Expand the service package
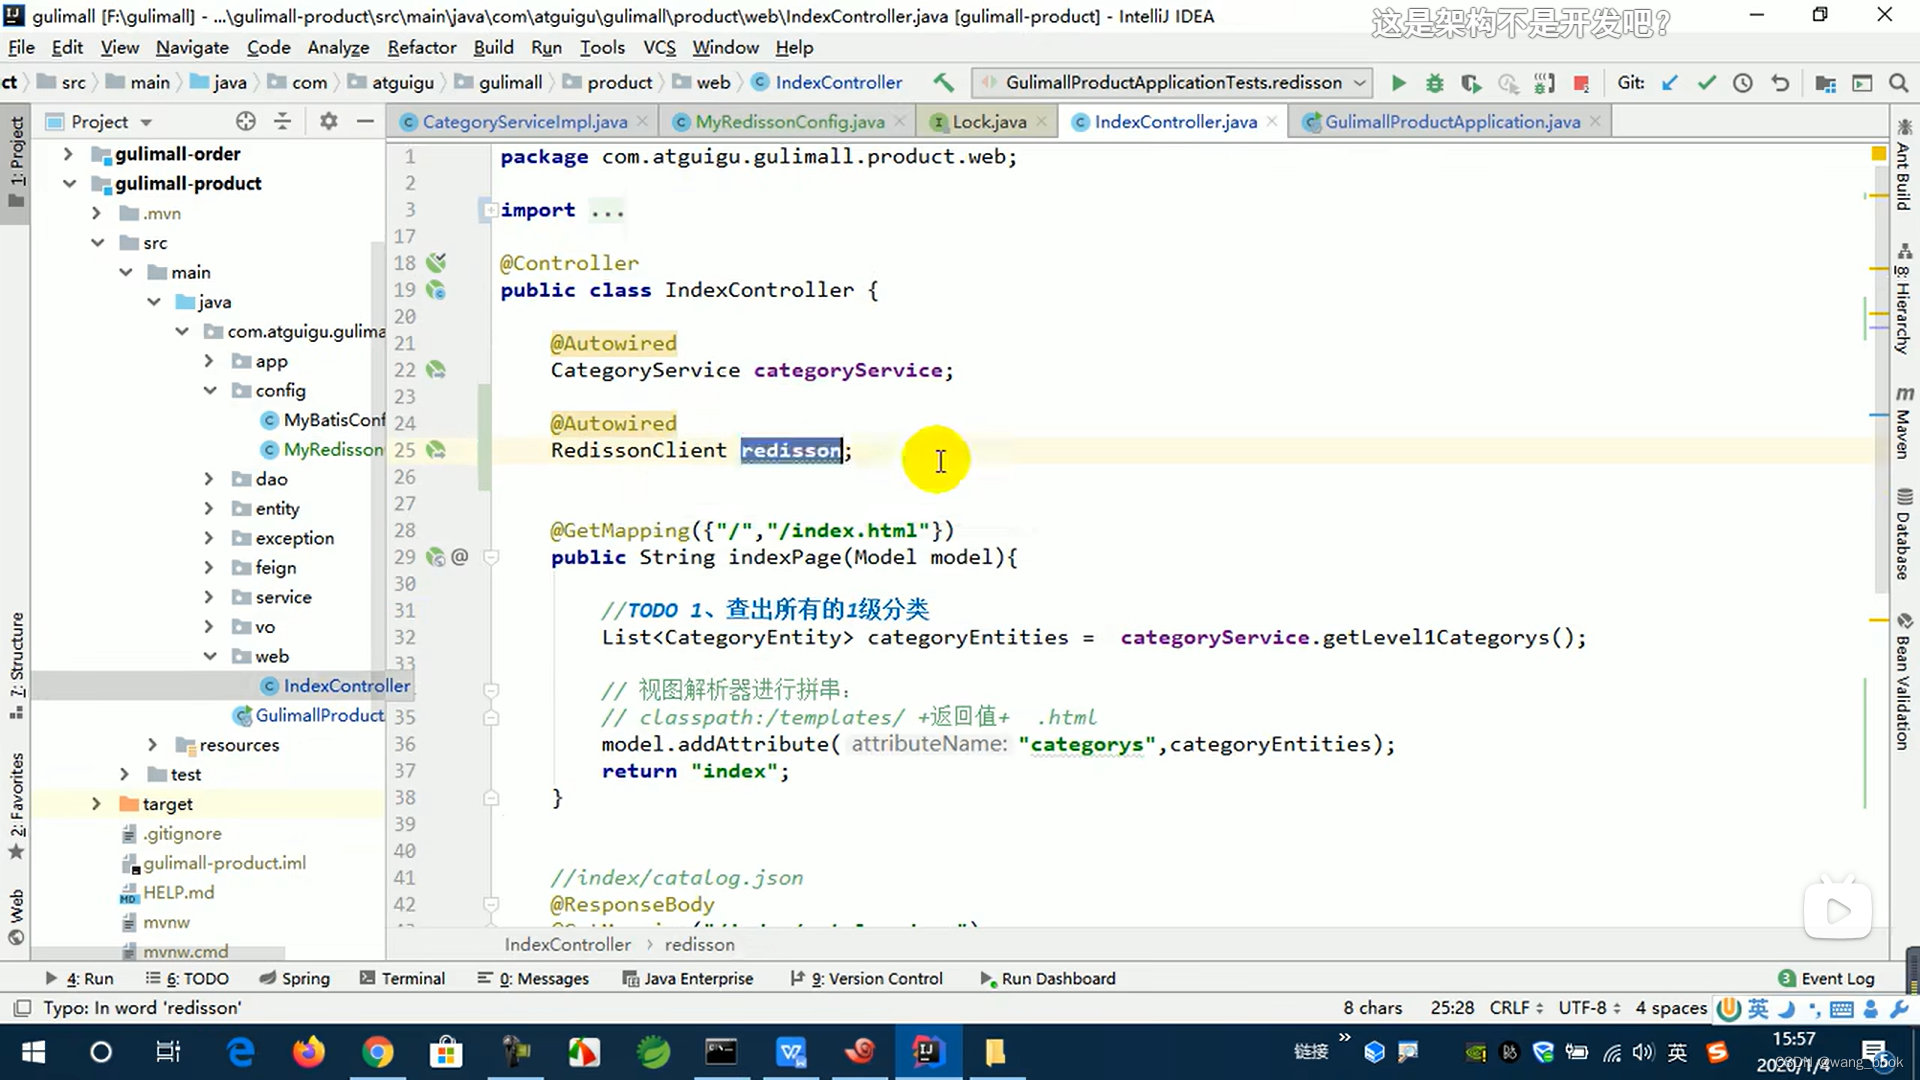The height and width of the screenshot is (1080, 1920). click(209, 597)
